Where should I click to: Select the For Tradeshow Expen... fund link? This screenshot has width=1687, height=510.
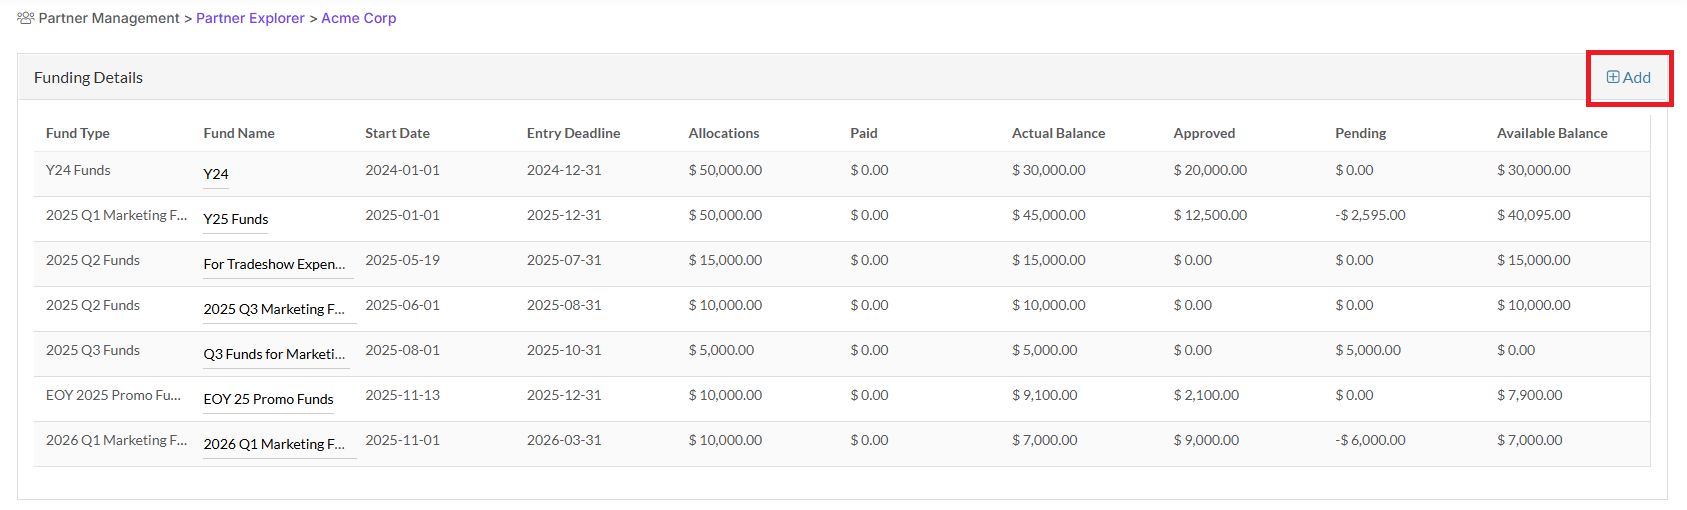(x=274, y=264)
